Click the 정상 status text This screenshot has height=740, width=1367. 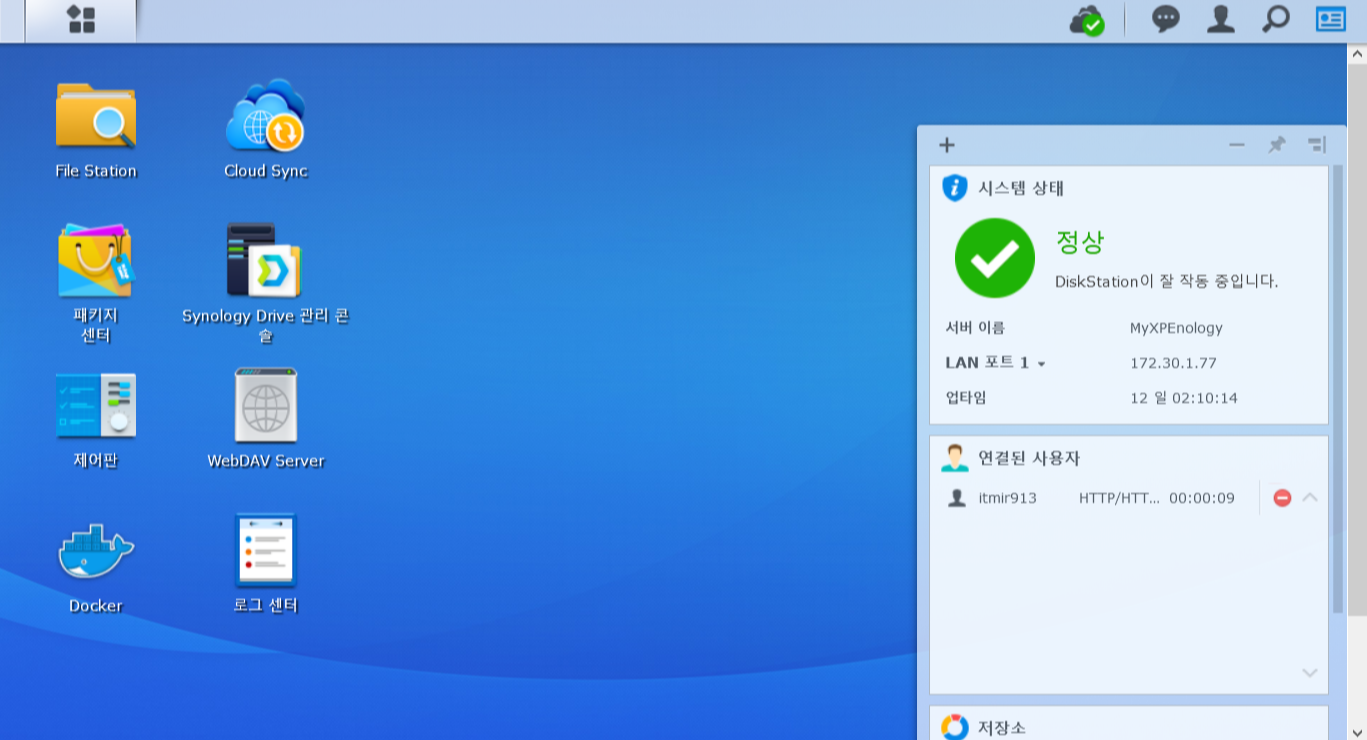point(1080,242)
